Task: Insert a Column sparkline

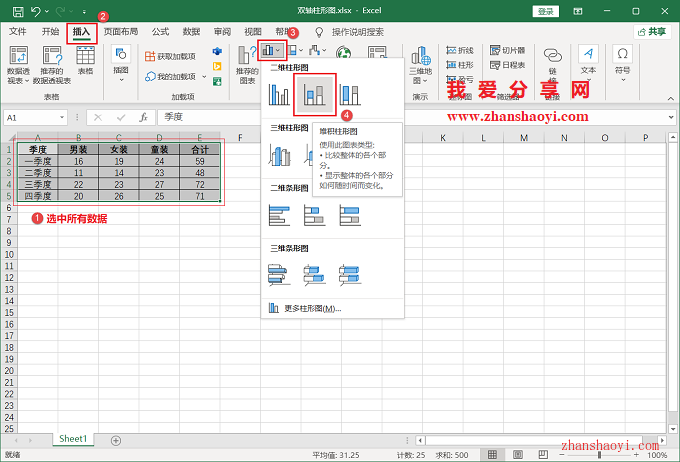Action: [460, 65]
